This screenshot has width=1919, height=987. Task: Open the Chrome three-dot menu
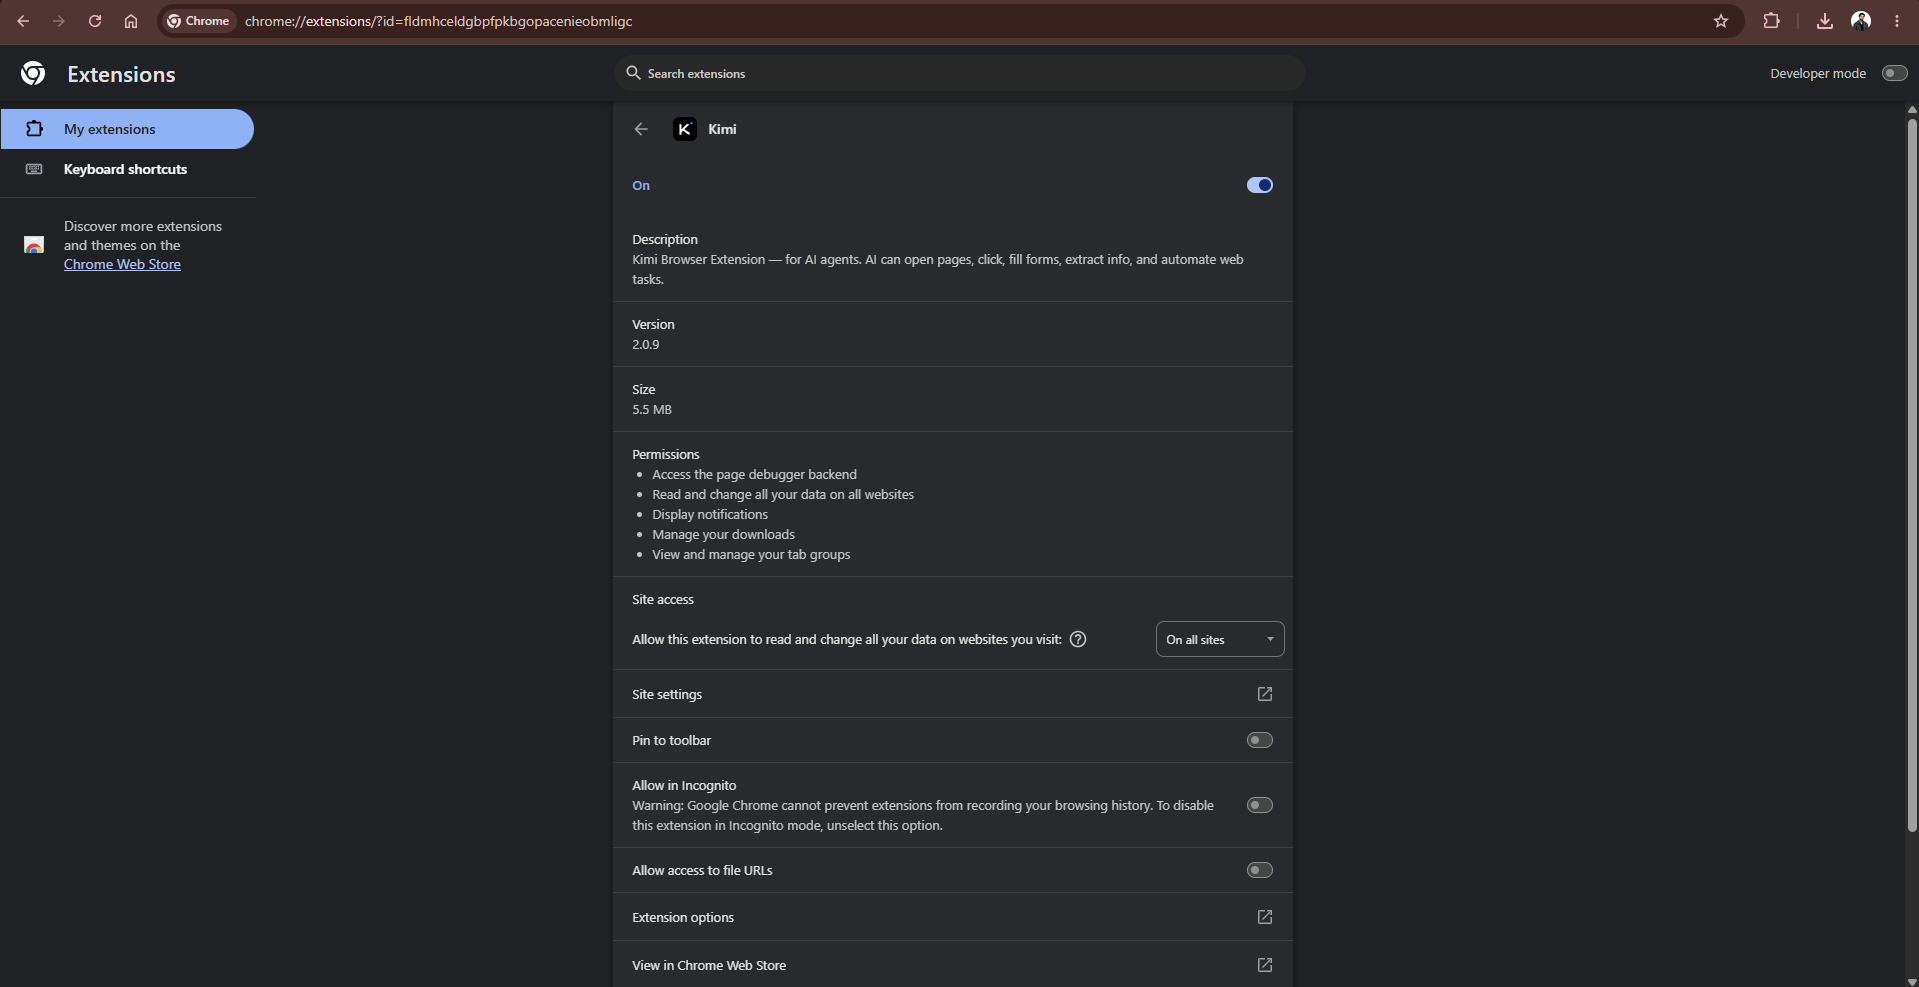1897,21
